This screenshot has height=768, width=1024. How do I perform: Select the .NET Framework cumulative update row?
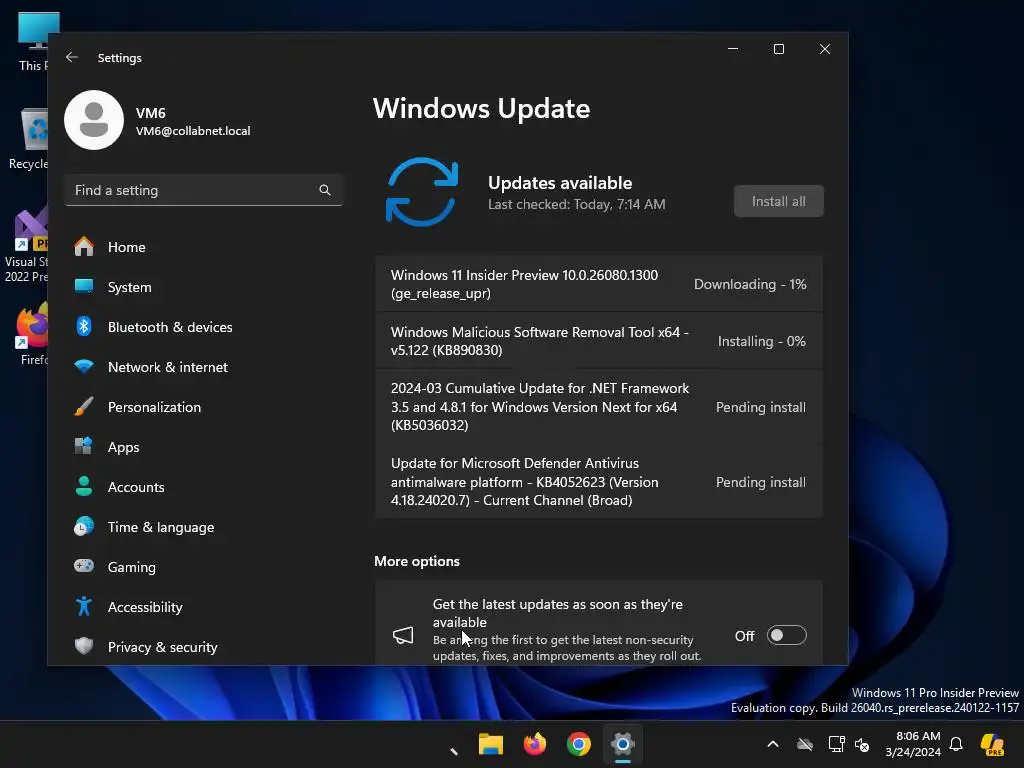tap(599, 407)
